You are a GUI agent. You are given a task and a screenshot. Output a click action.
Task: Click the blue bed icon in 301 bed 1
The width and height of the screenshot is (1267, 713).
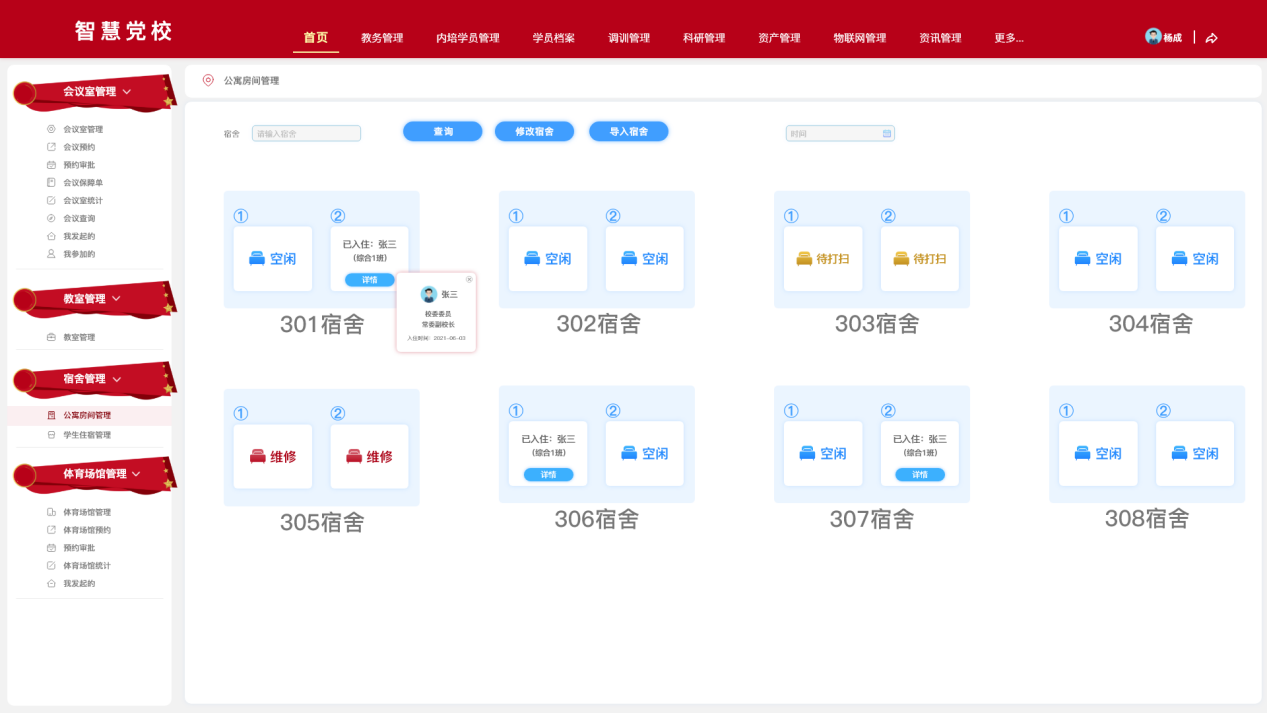point(257,259)
